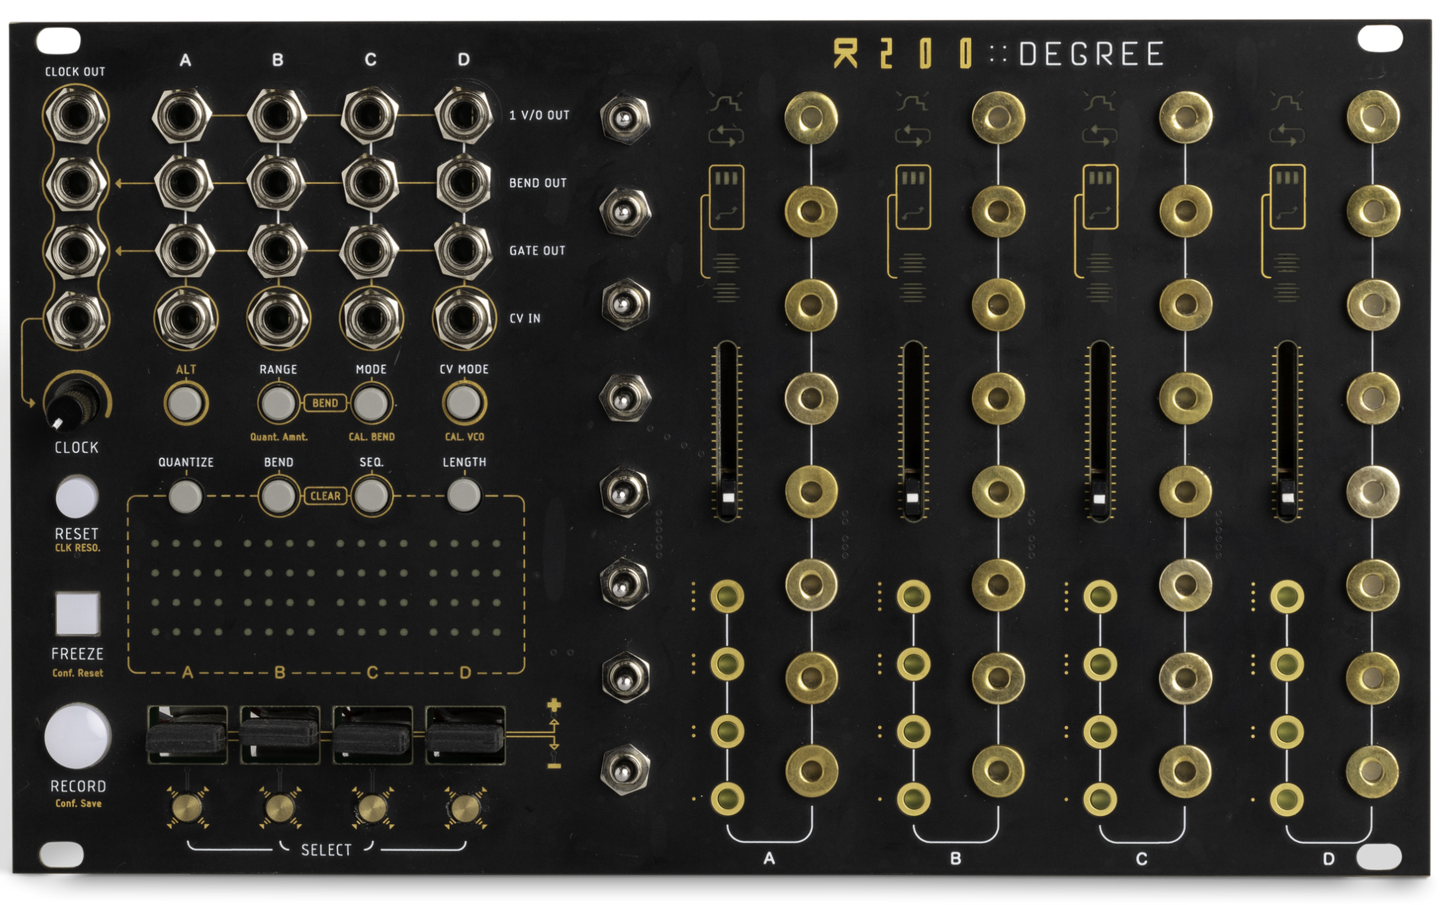The image size is (1445, 905).
Task: Move the channel A vertical slider
Action: click(x=727, y=497)
